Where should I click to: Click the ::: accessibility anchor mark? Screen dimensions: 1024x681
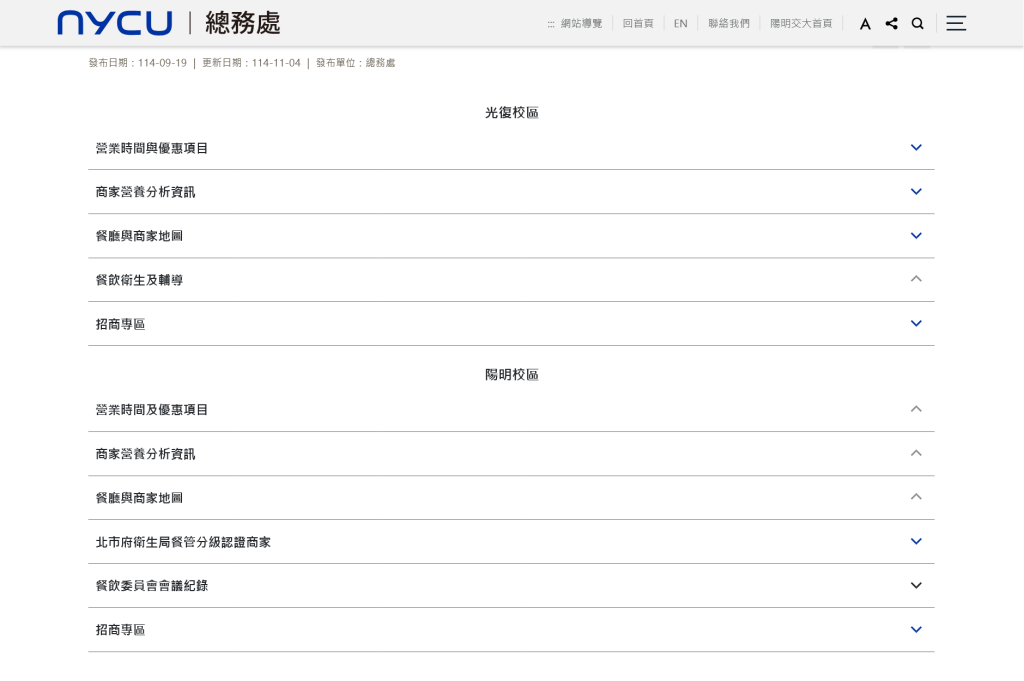point(551,24)
